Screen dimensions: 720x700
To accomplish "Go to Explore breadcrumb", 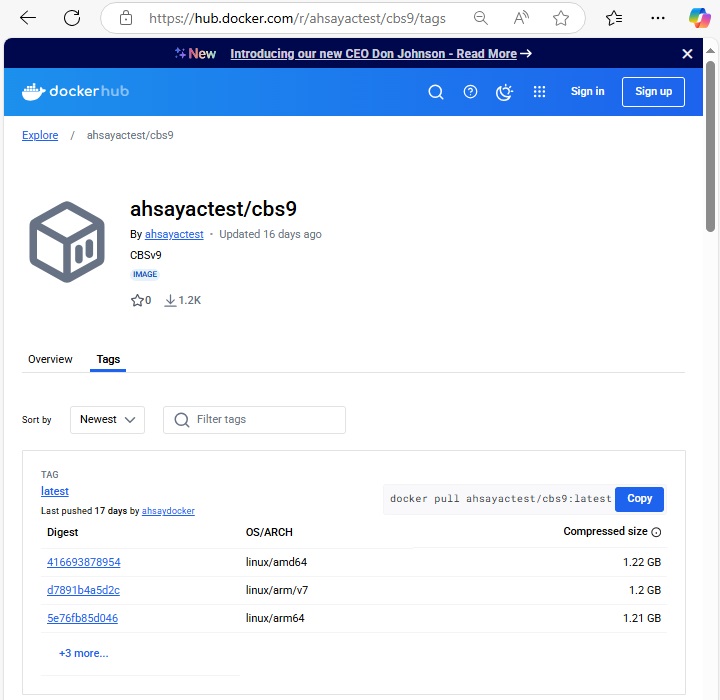I will 40,135.
